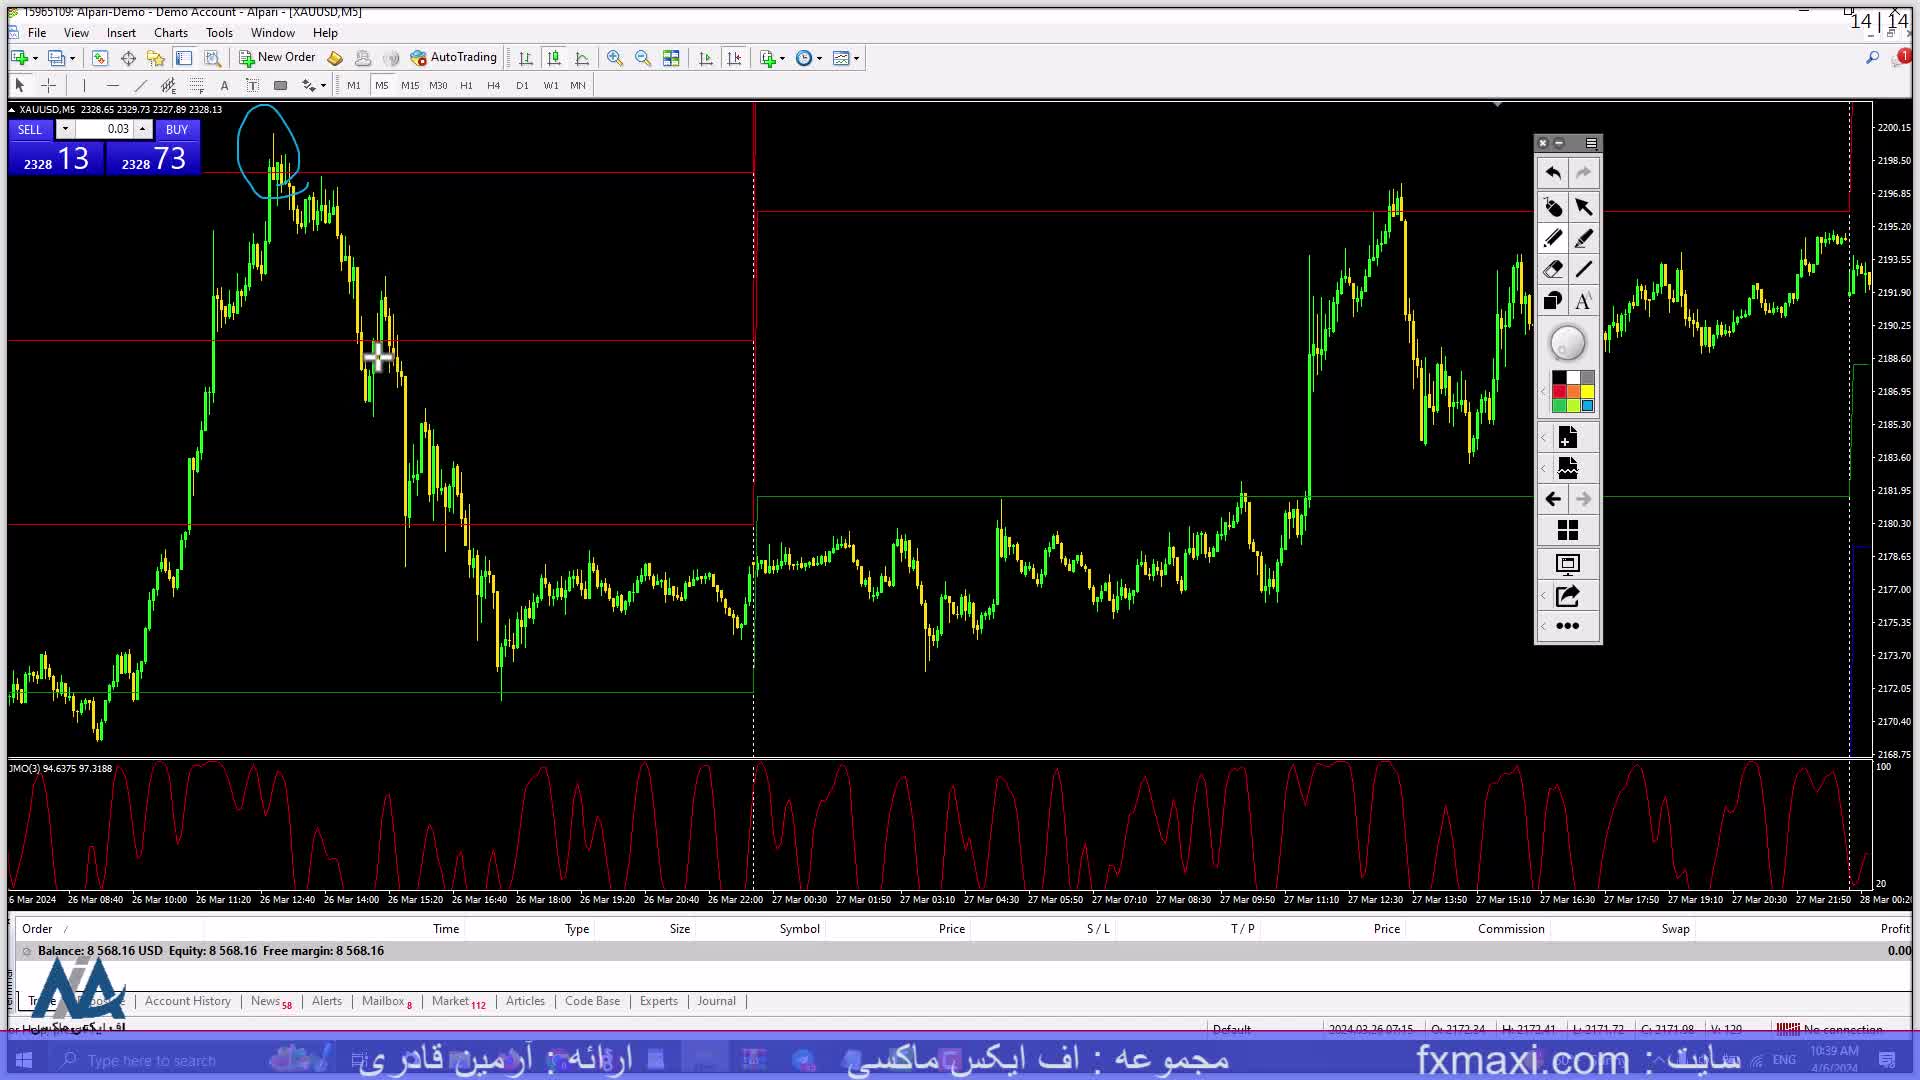Click undo arrow in annotation panel

point(1553,173)
